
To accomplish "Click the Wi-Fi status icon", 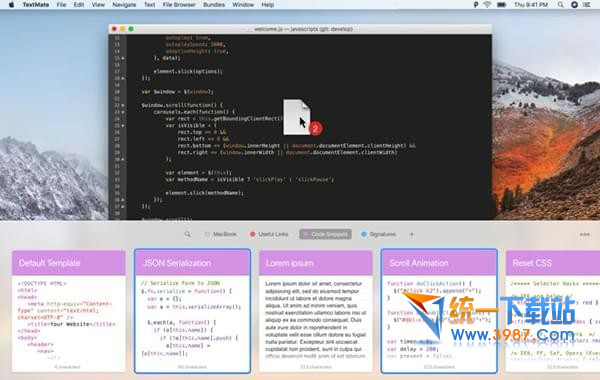I will point(487,5).
